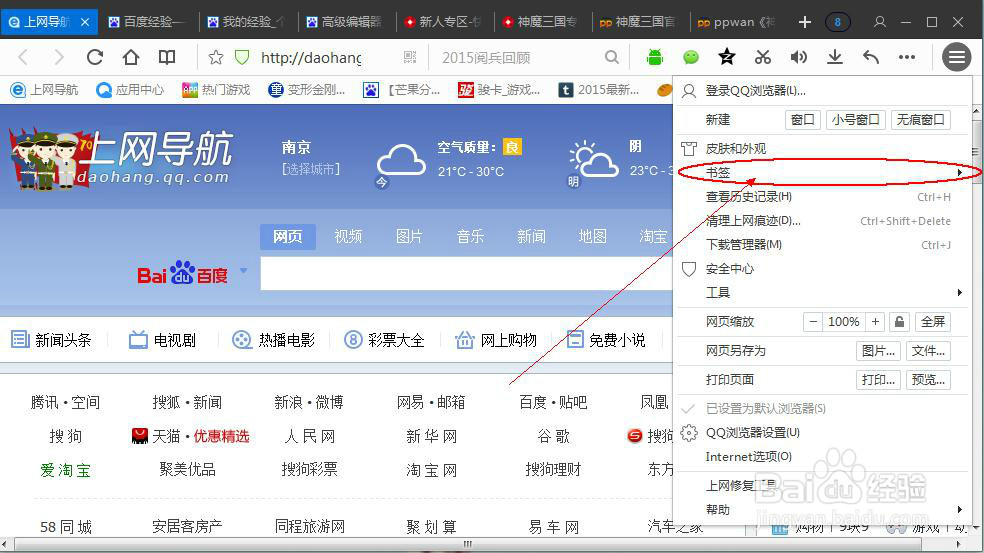Screen dimensions: 984x553
Task: Open 新闻头条 news link
Action: (51, 340)
